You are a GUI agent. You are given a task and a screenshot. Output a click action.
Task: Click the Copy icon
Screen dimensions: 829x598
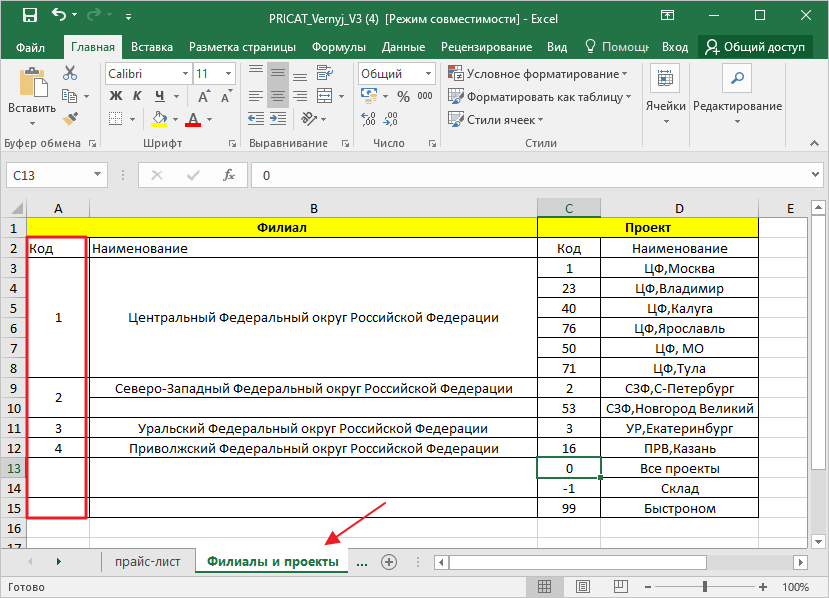[69, 96]
